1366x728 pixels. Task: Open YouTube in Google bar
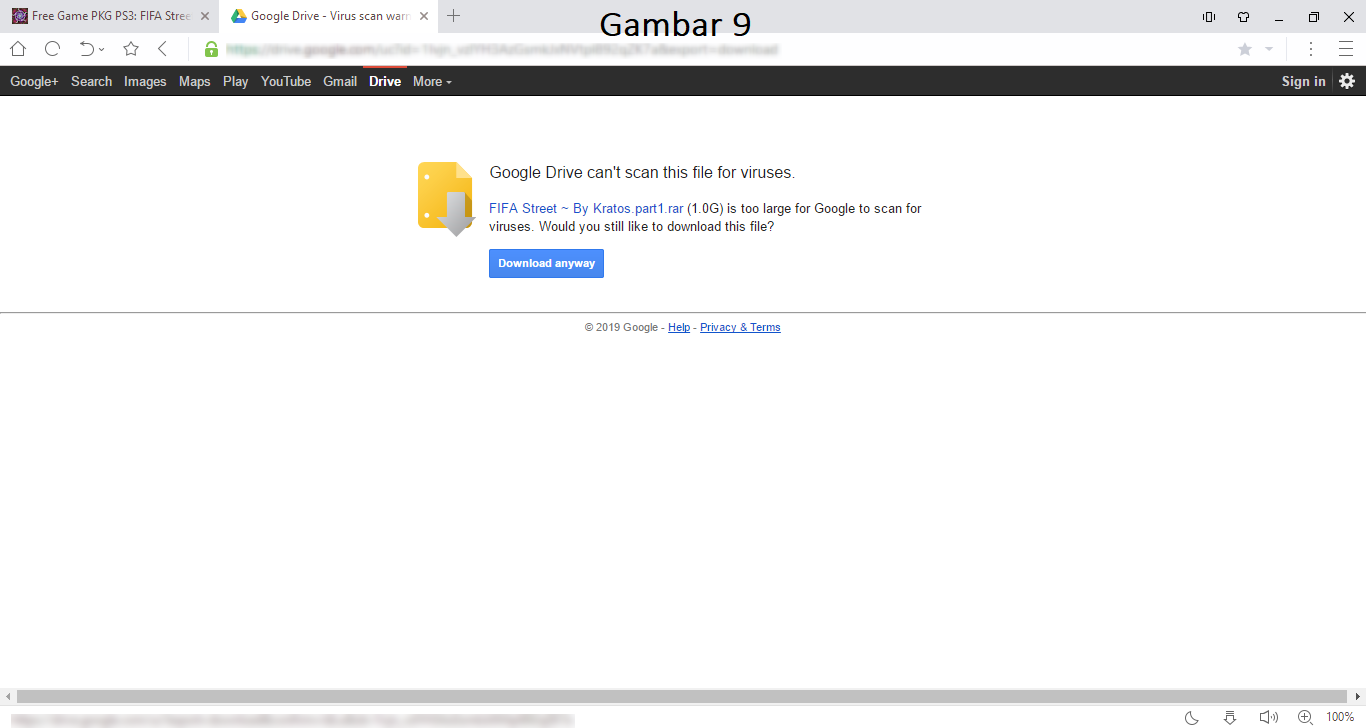(x=286, y=82)
